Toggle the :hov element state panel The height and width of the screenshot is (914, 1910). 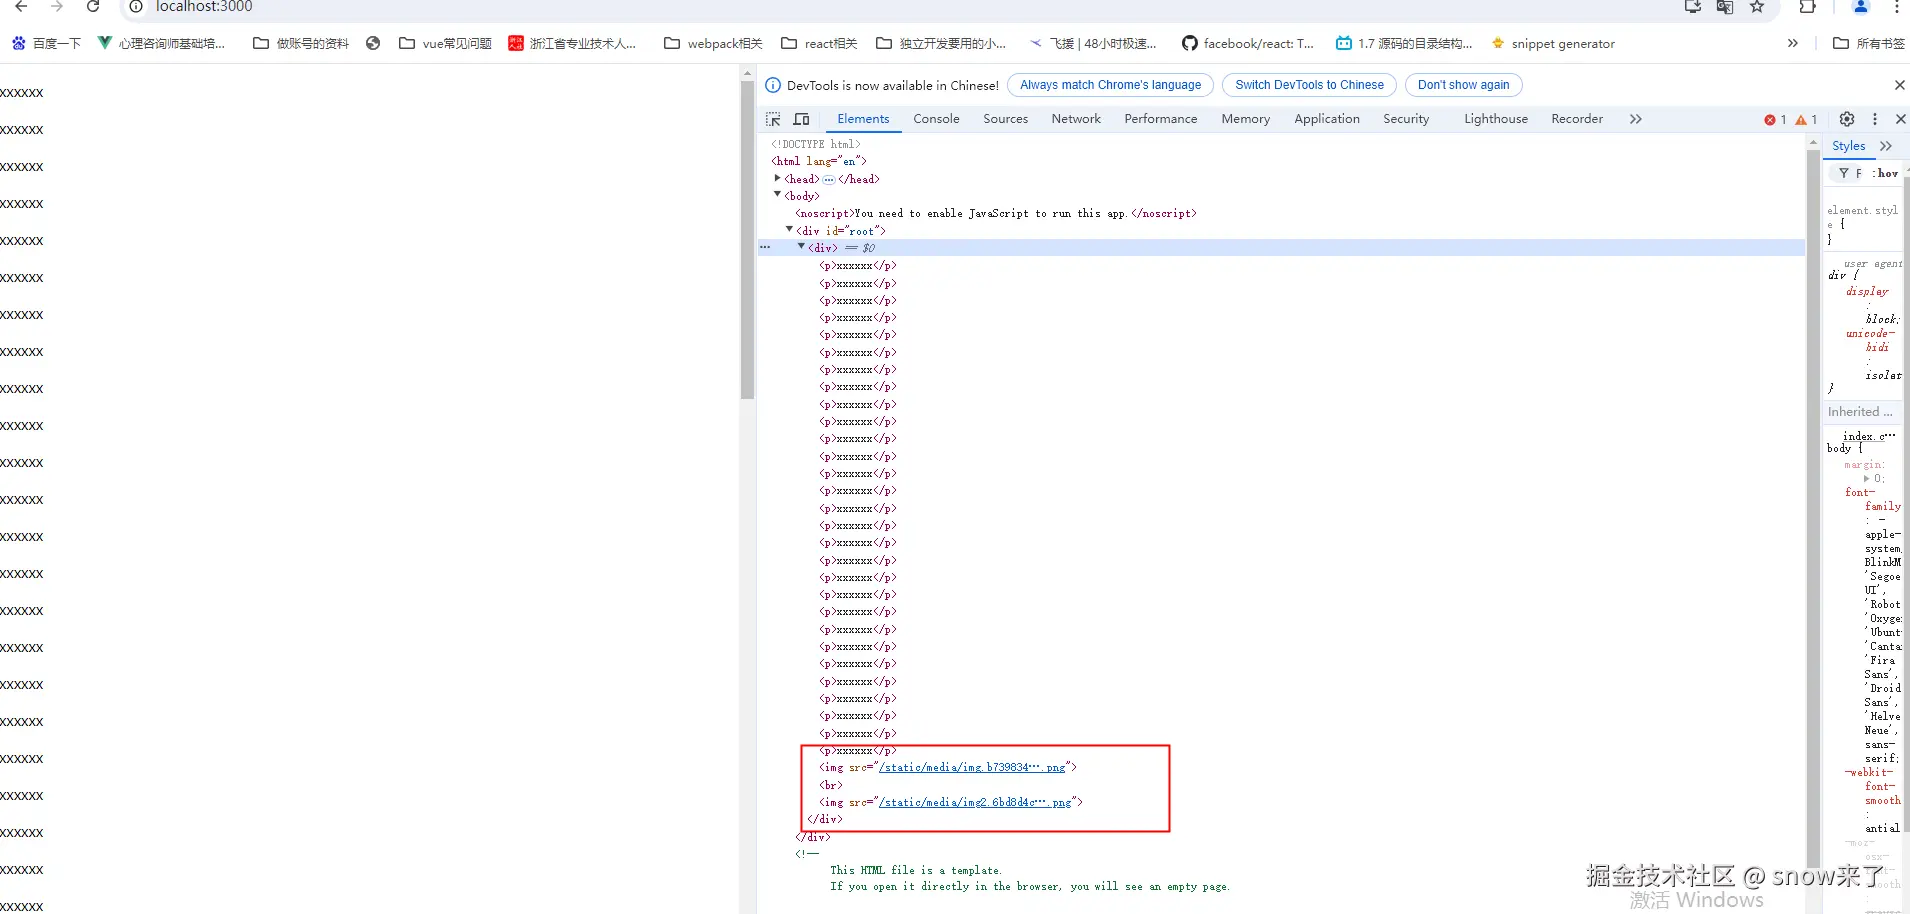click(x=1885, y=173)
